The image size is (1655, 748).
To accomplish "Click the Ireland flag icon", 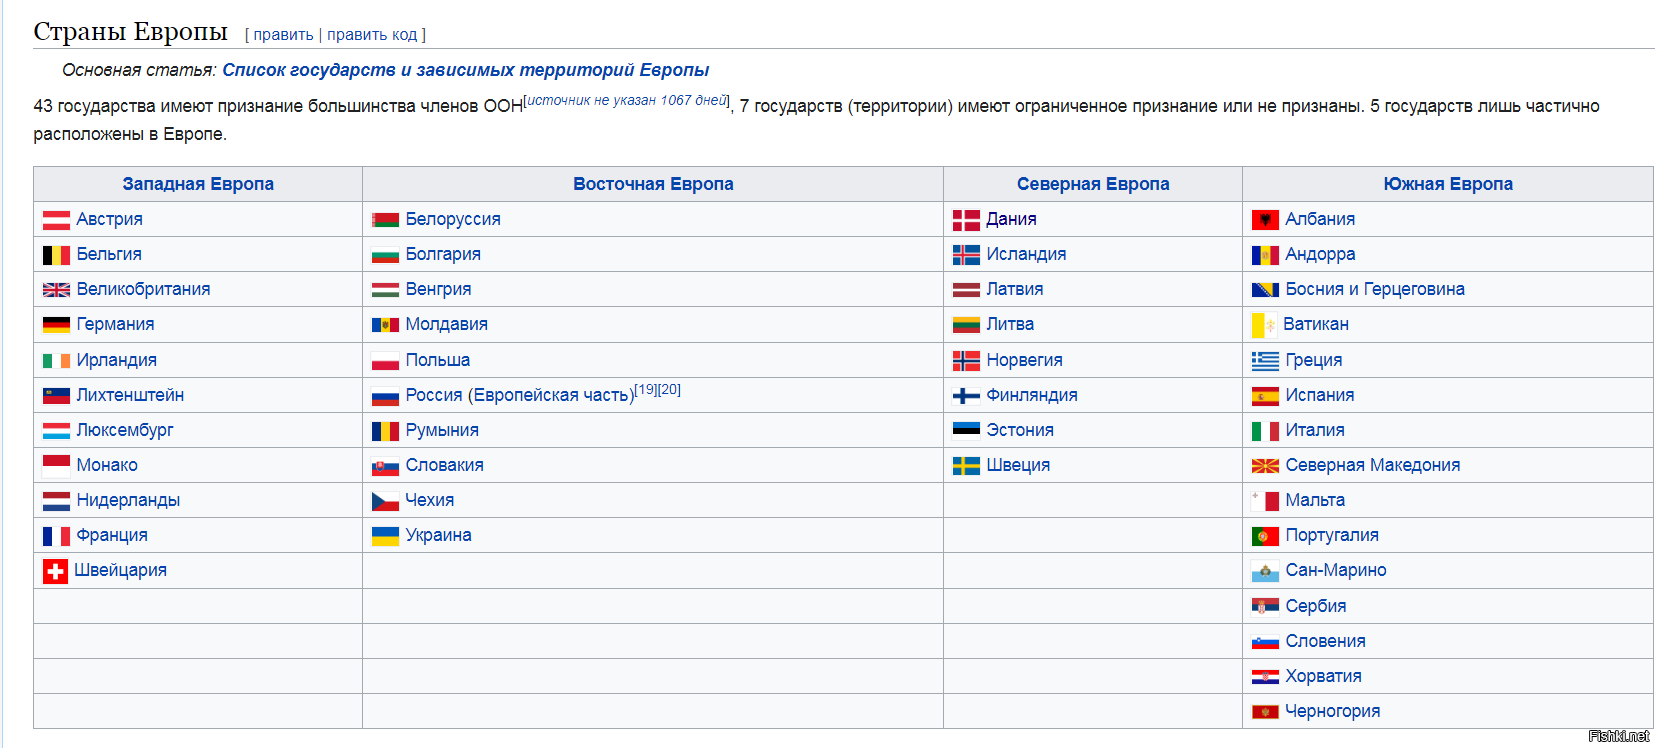I will click(x=56, y=361).
